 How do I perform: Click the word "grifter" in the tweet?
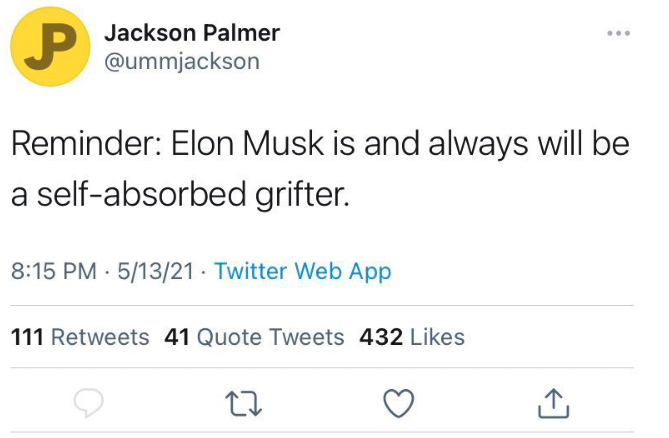point(304,192)
